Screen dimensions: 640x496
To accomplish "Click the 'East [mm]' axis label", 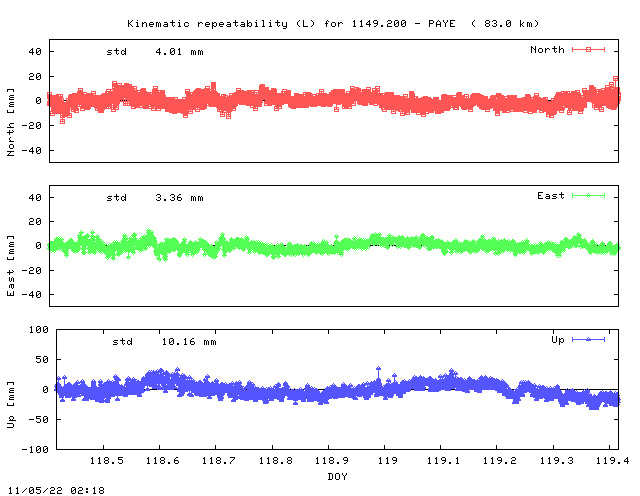I will (x=11, y=266).
